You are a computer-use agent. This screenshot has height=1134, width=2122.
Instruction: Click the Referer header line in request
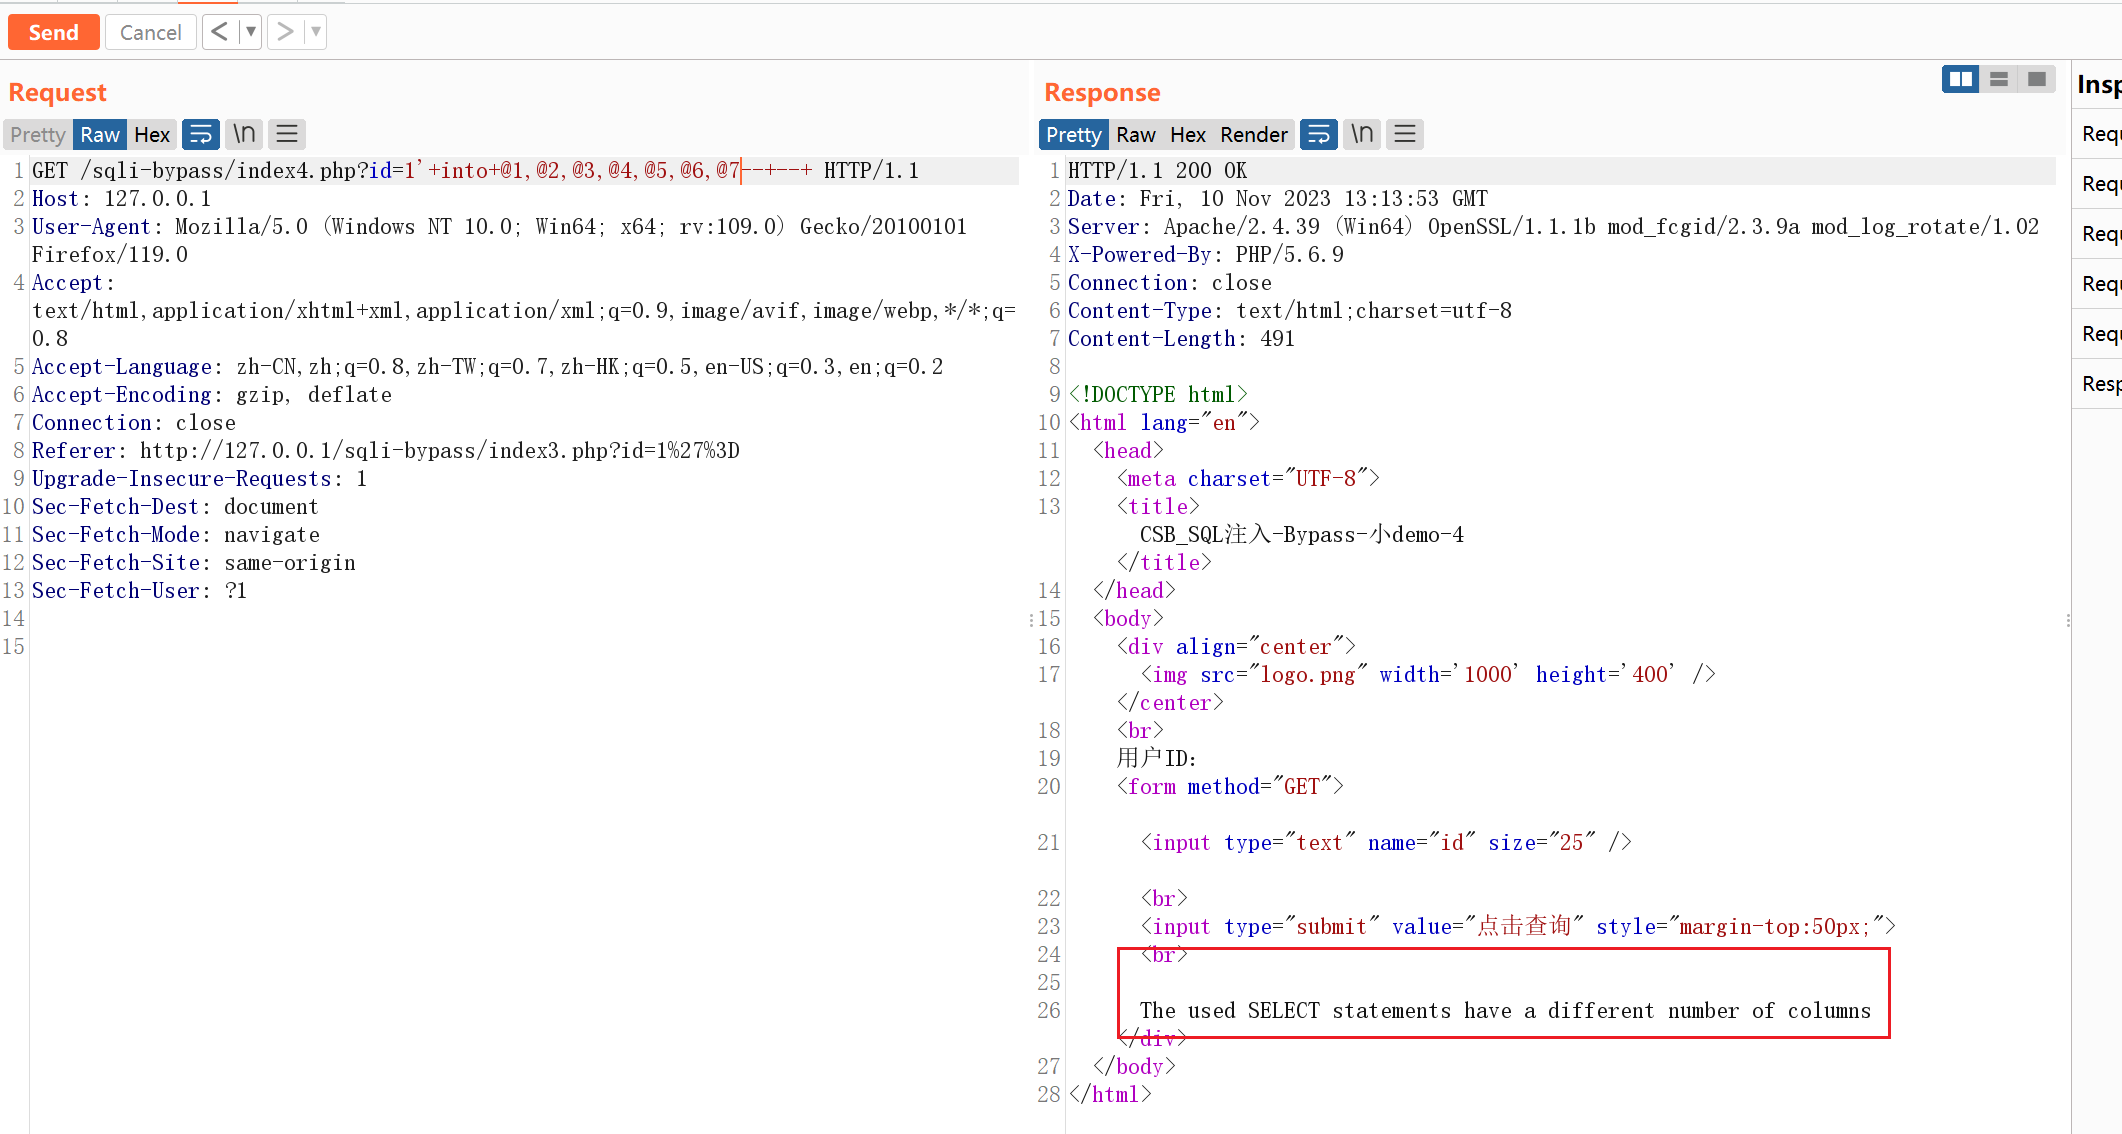pos(386,451)
